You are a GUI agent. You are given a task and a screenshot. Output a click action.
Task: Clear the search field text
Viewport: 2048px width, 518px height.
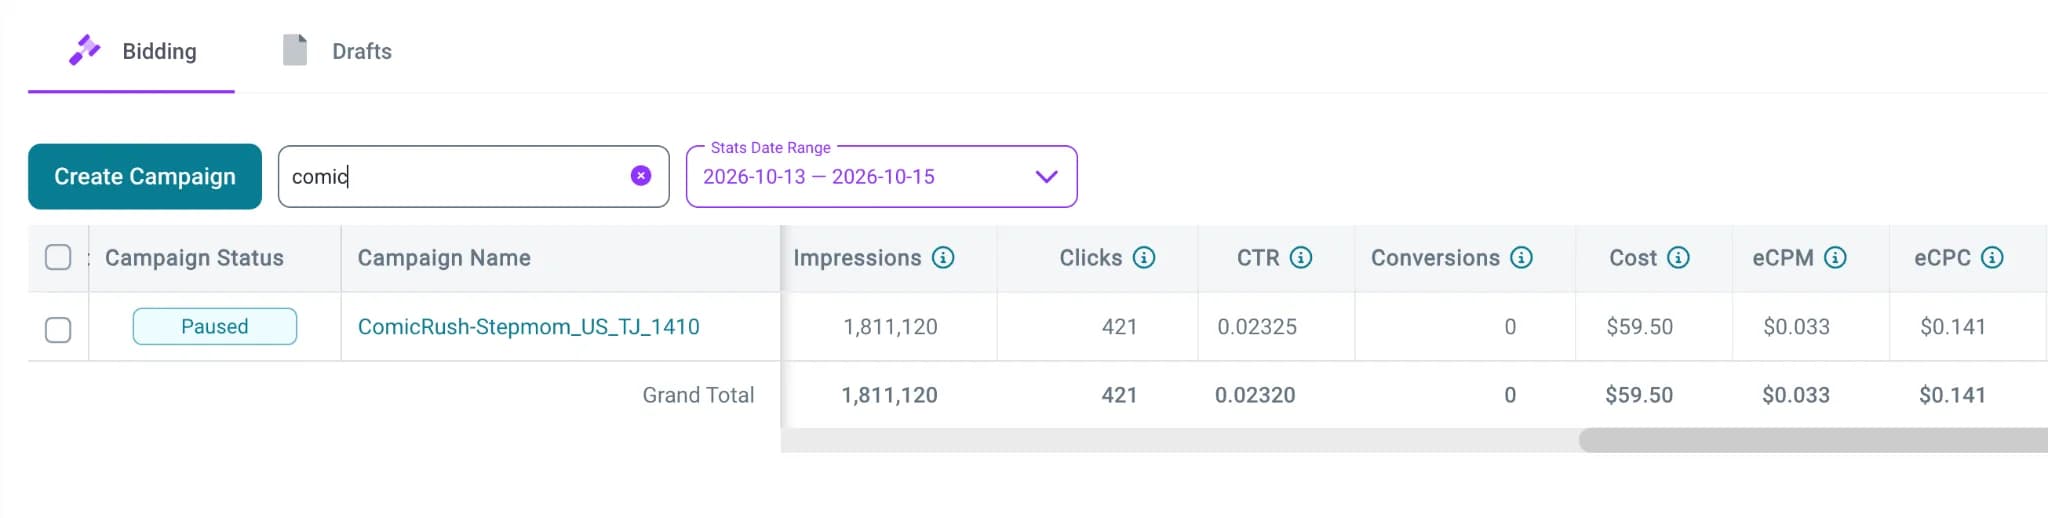click(x=641, y=176)
